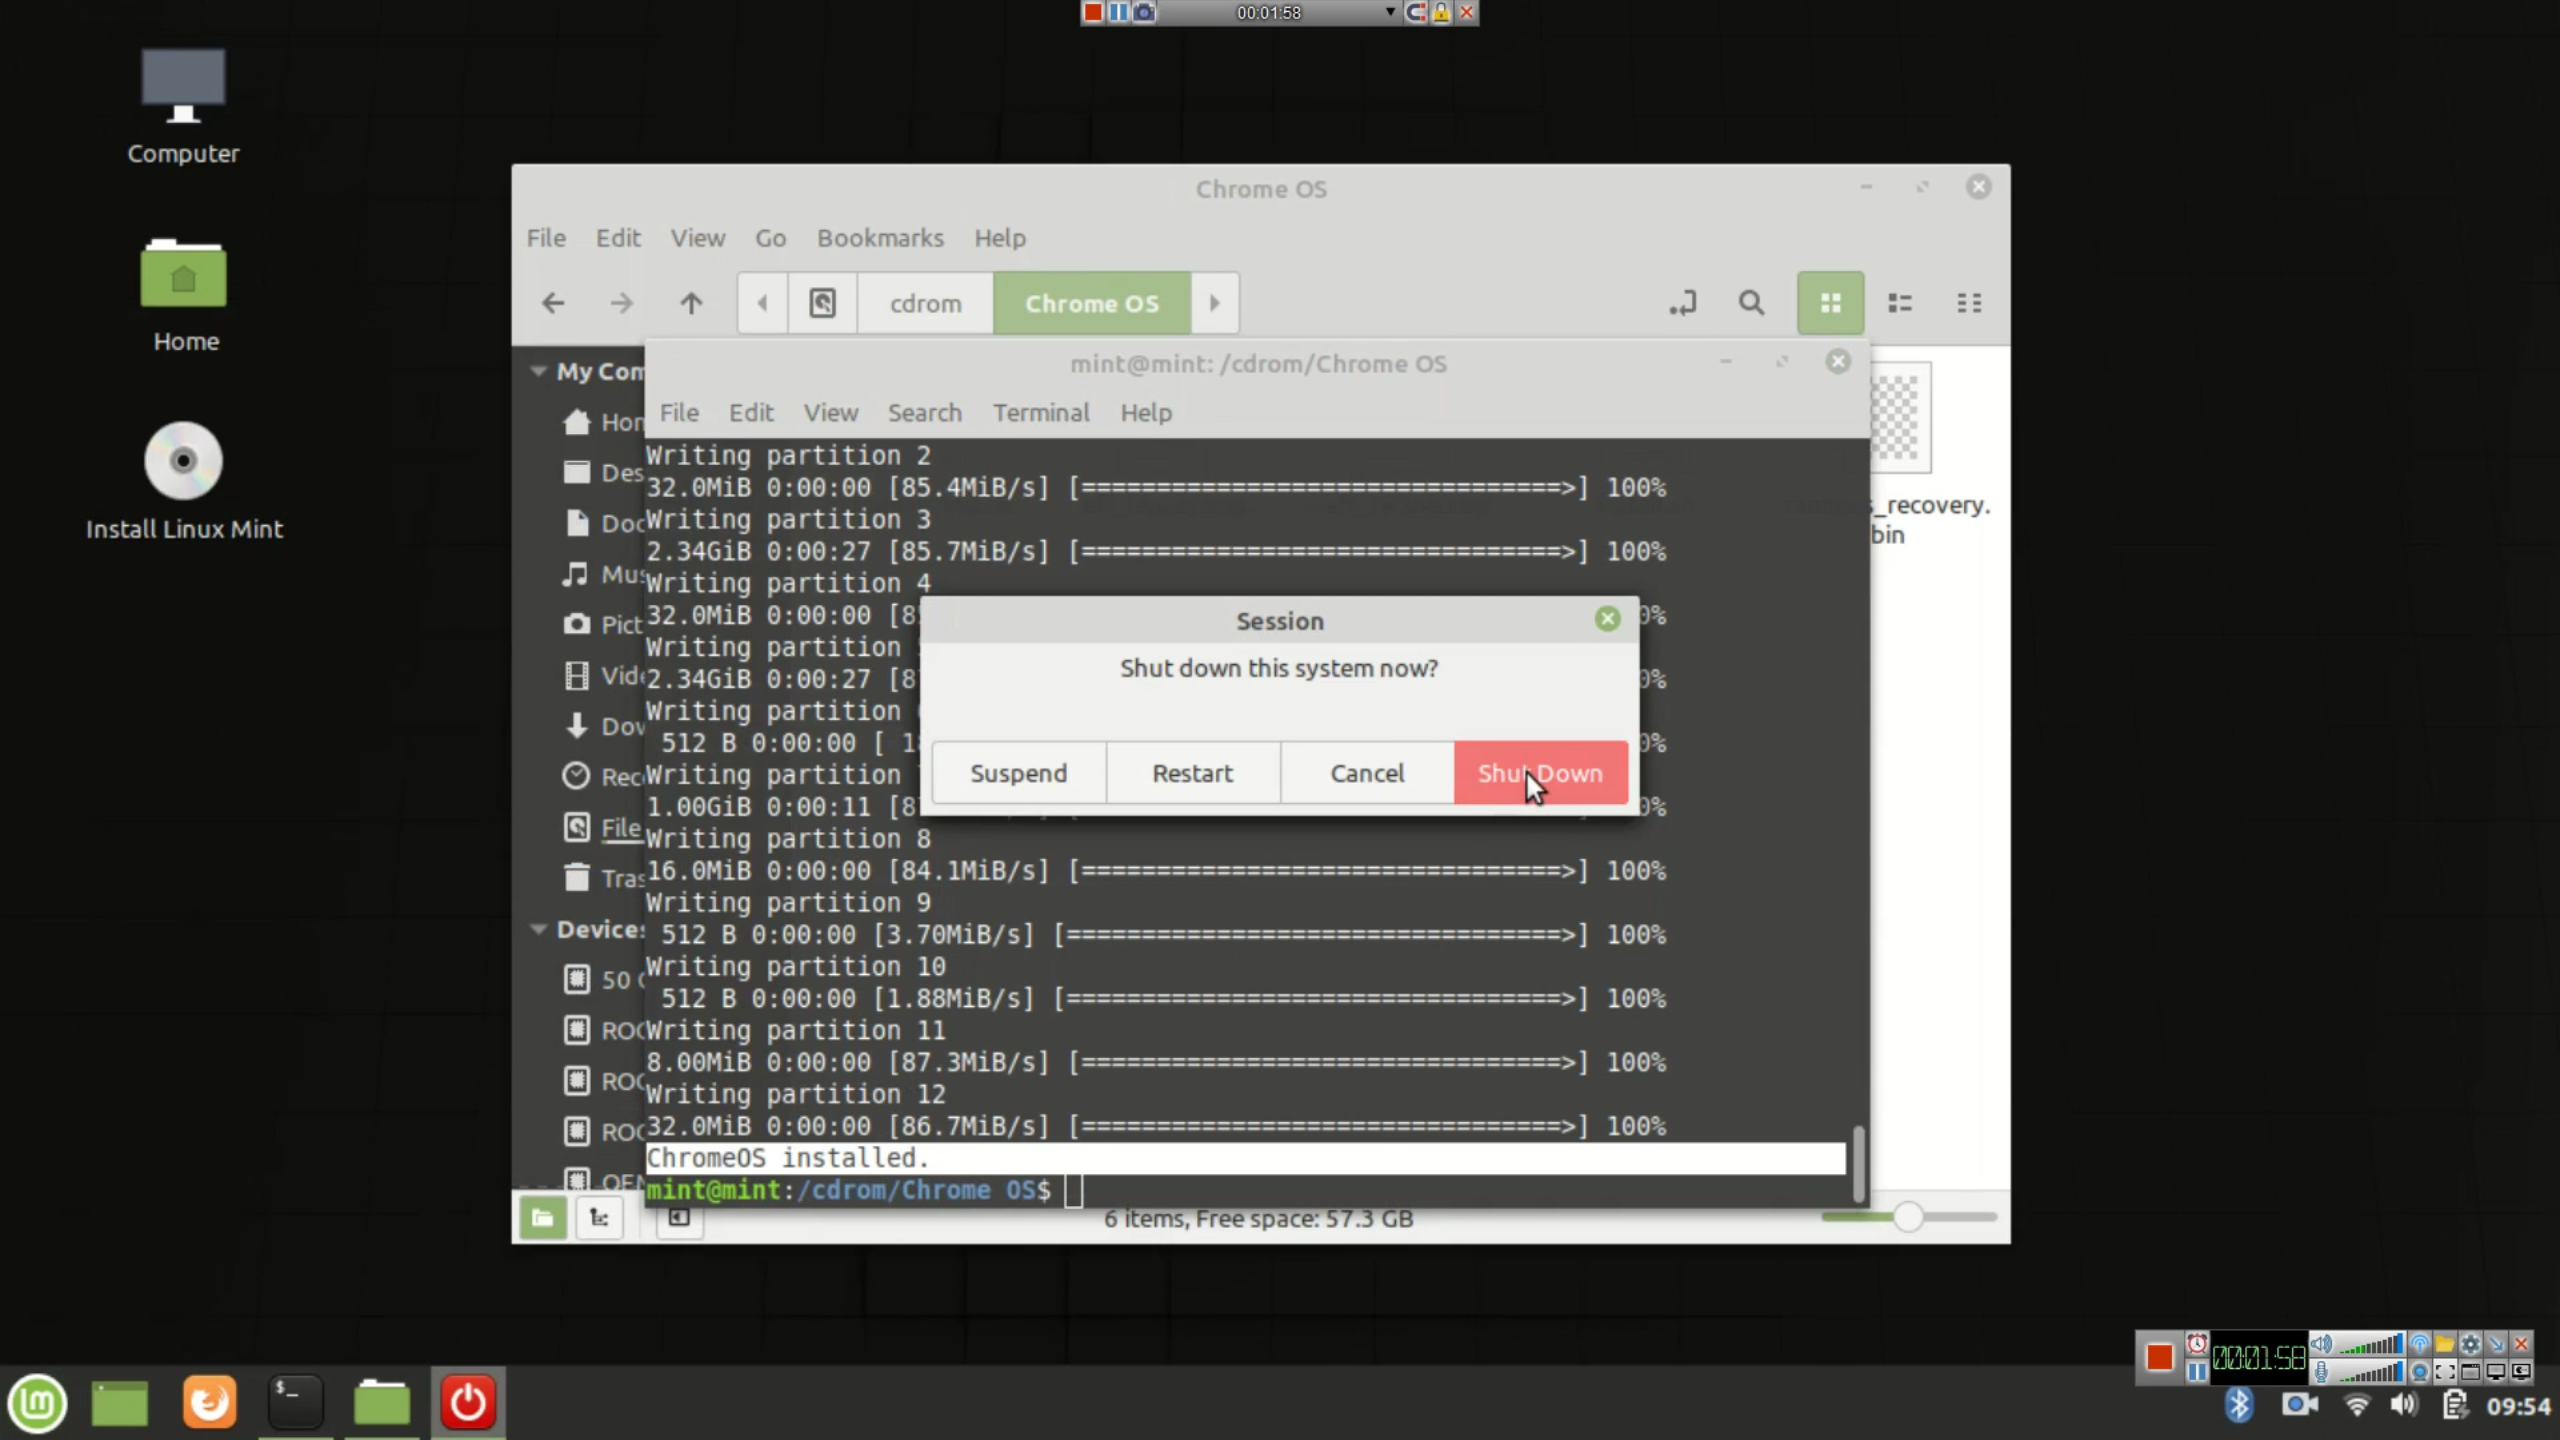Viewport: 2560px width, 1440px height.
Task: Adjust the icon zoom slider in the file manager
Action: pos(1909,1218)
